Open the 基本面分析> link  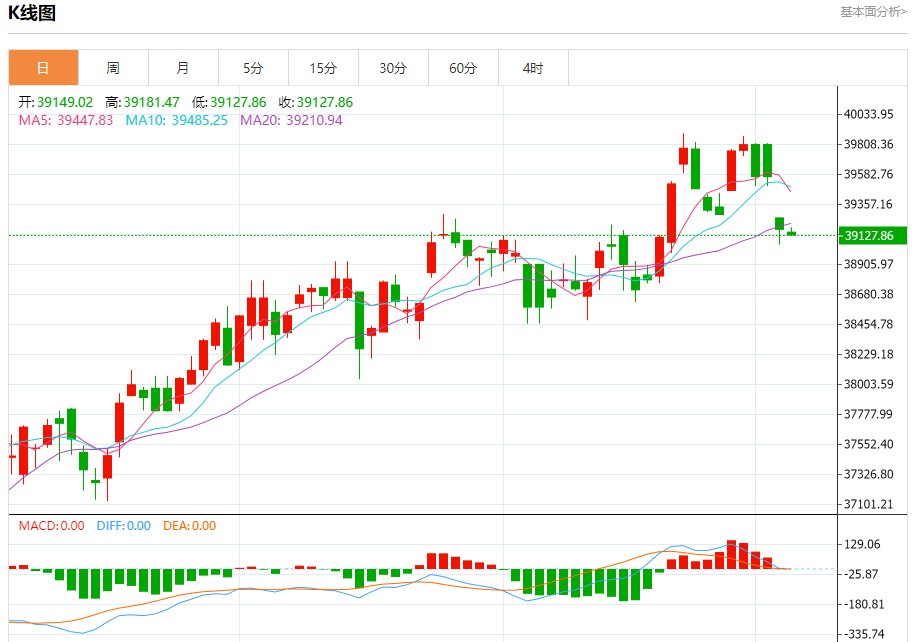pos(873,12)
